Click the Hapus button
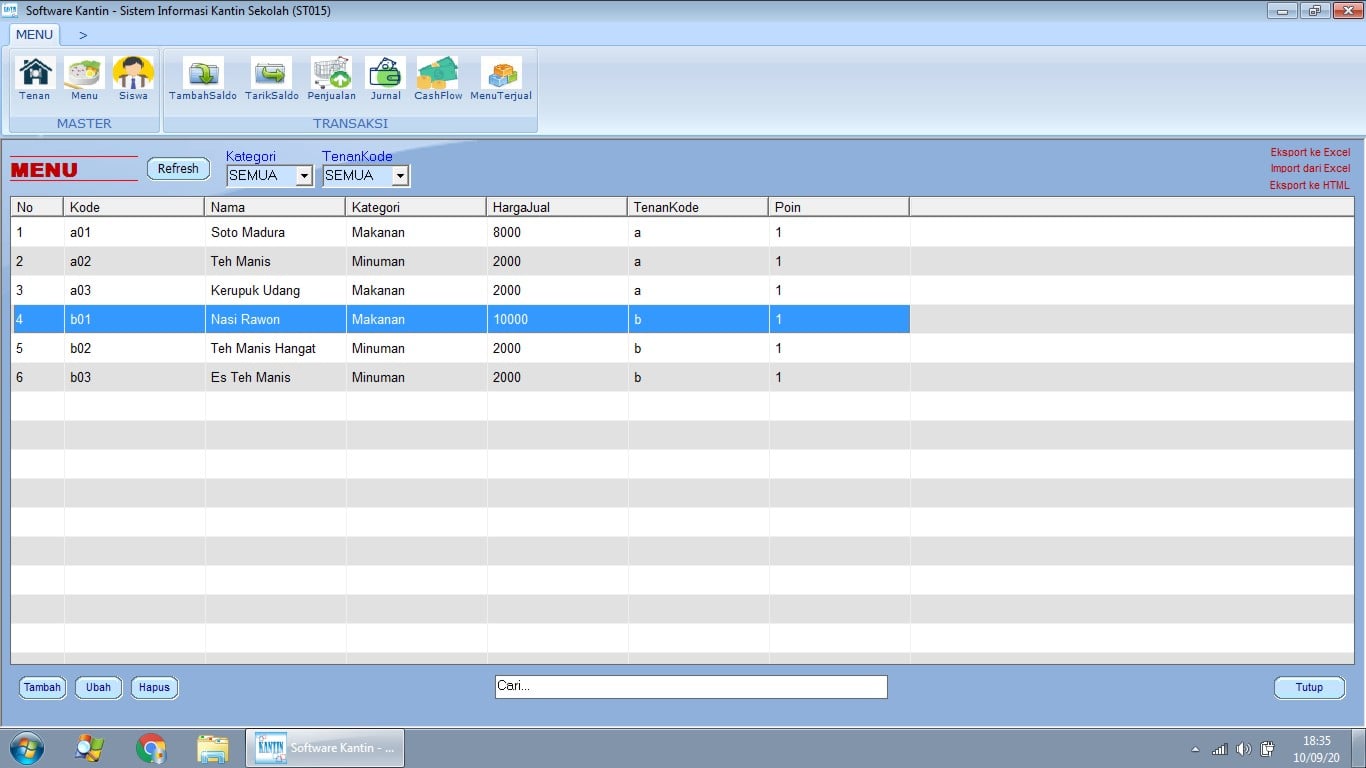The height and width of the screenshot is (768, 1366). coord(154,688)
